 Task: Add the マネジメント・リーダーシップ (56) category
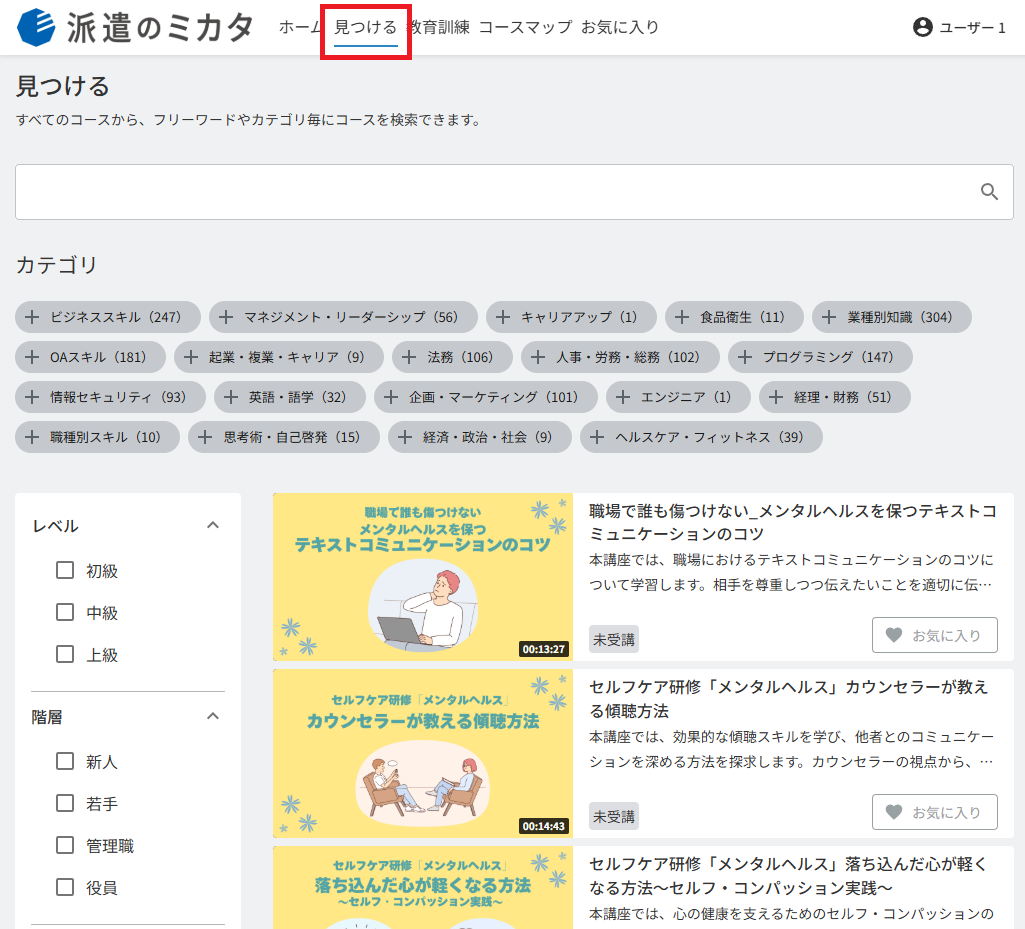point(343,317)
